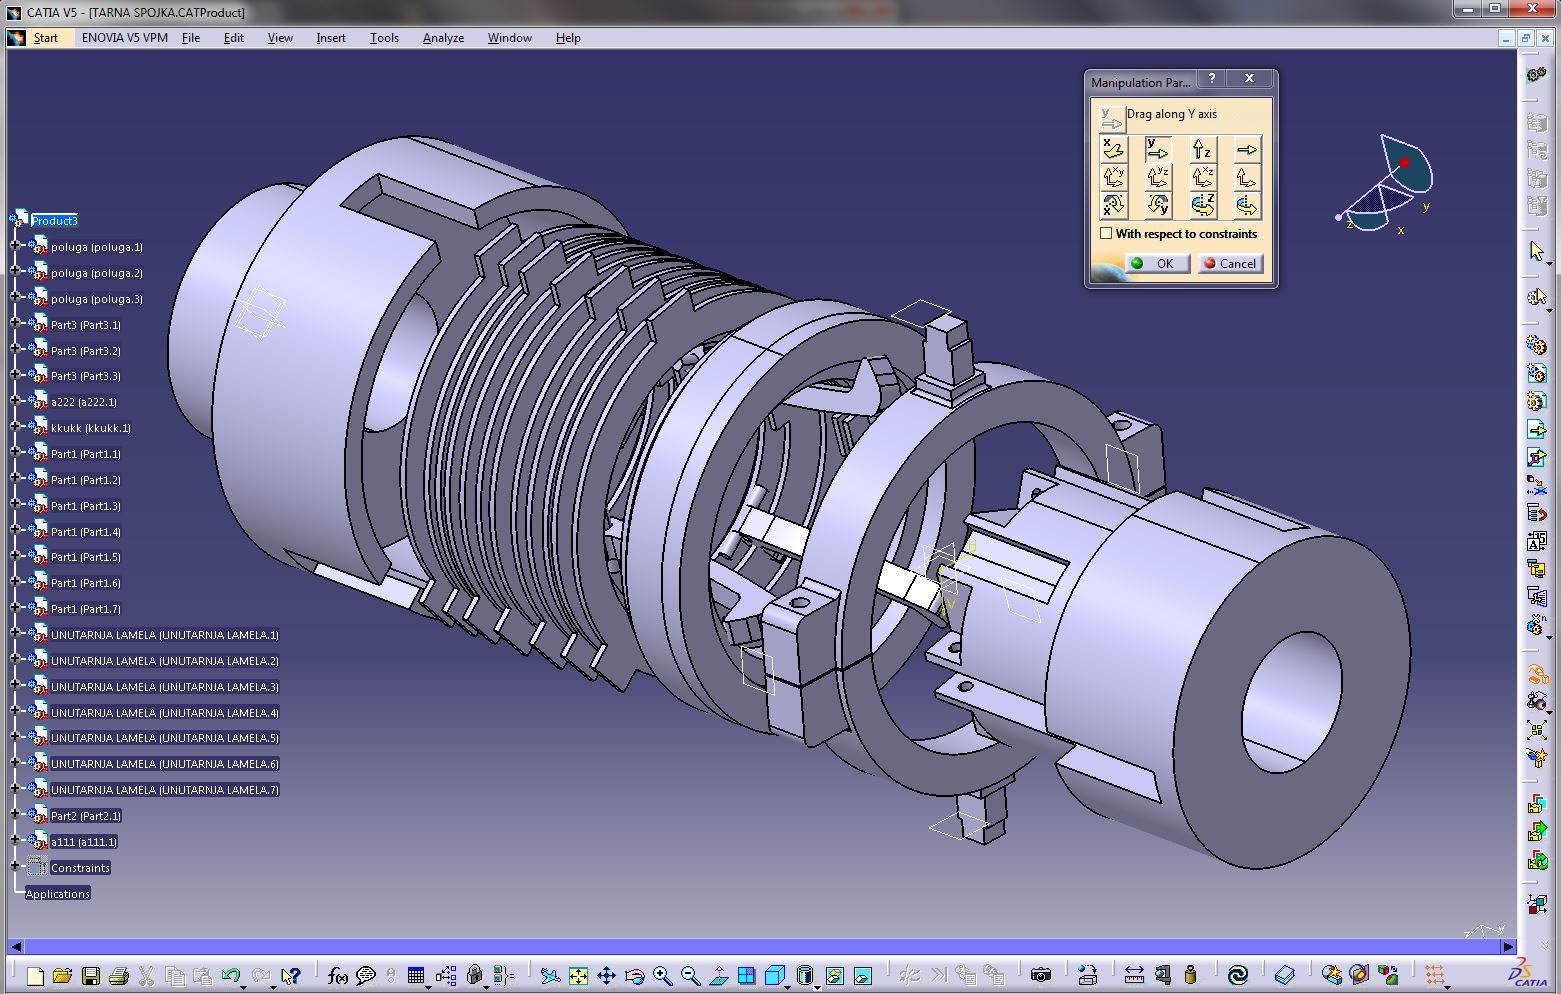Expand the poluga (poluga.1) tree node

click(16, 246)
